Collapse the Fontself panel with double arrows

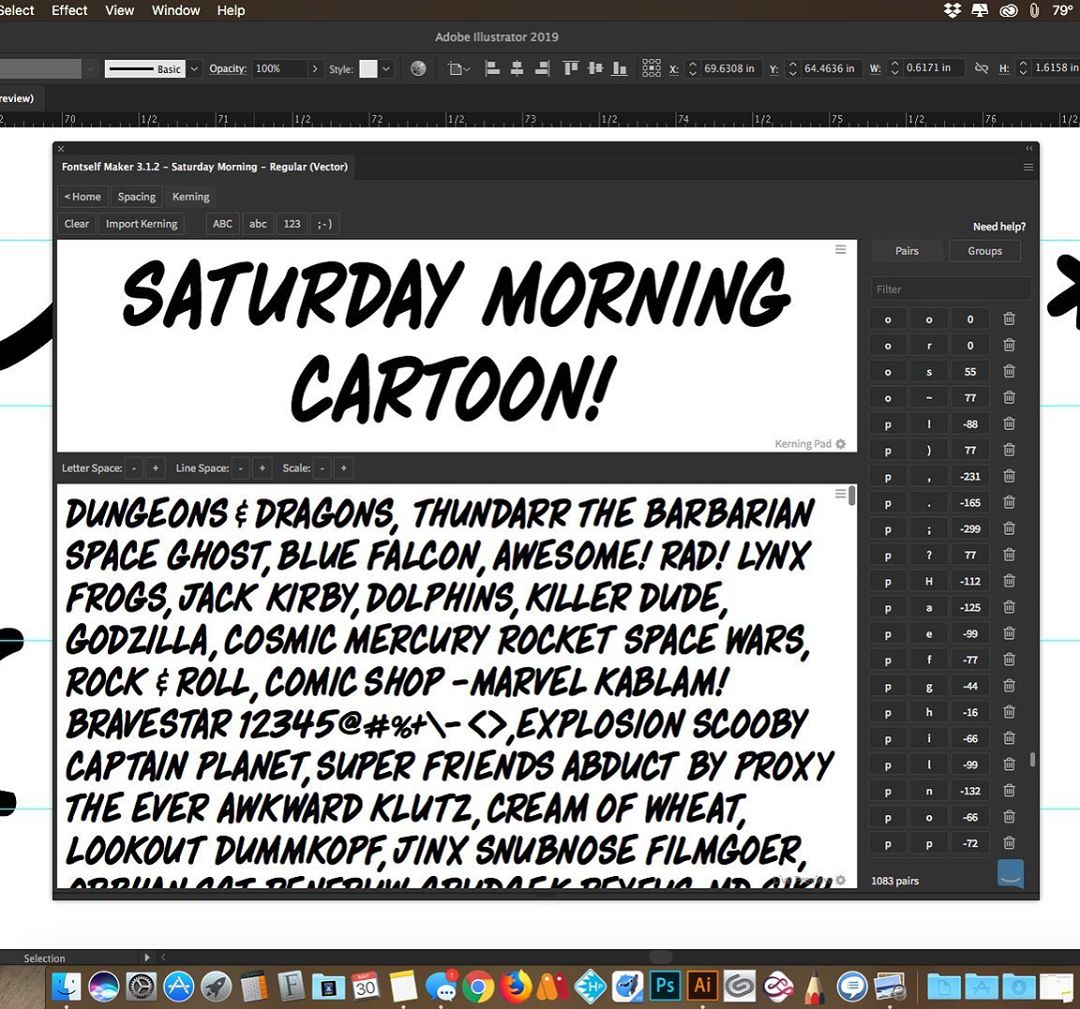[x=1029, y=148]
